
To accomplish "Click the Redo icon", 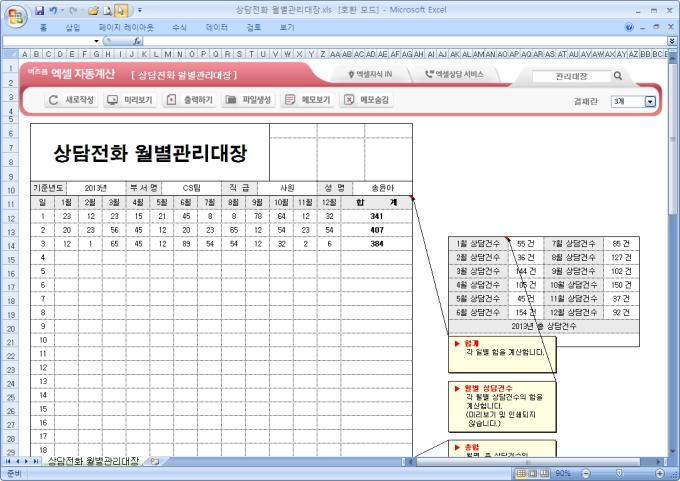I will (72, 10).
